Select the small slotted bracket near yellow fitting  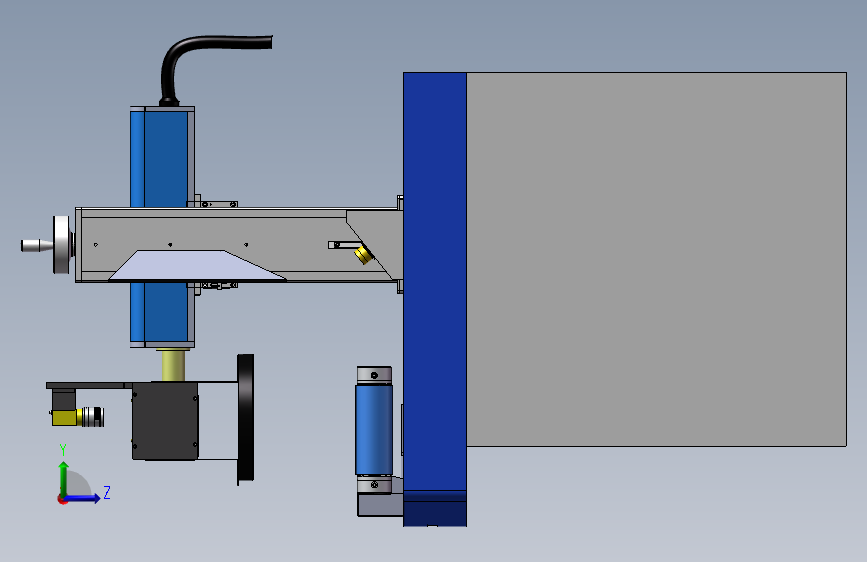point(343,245)
